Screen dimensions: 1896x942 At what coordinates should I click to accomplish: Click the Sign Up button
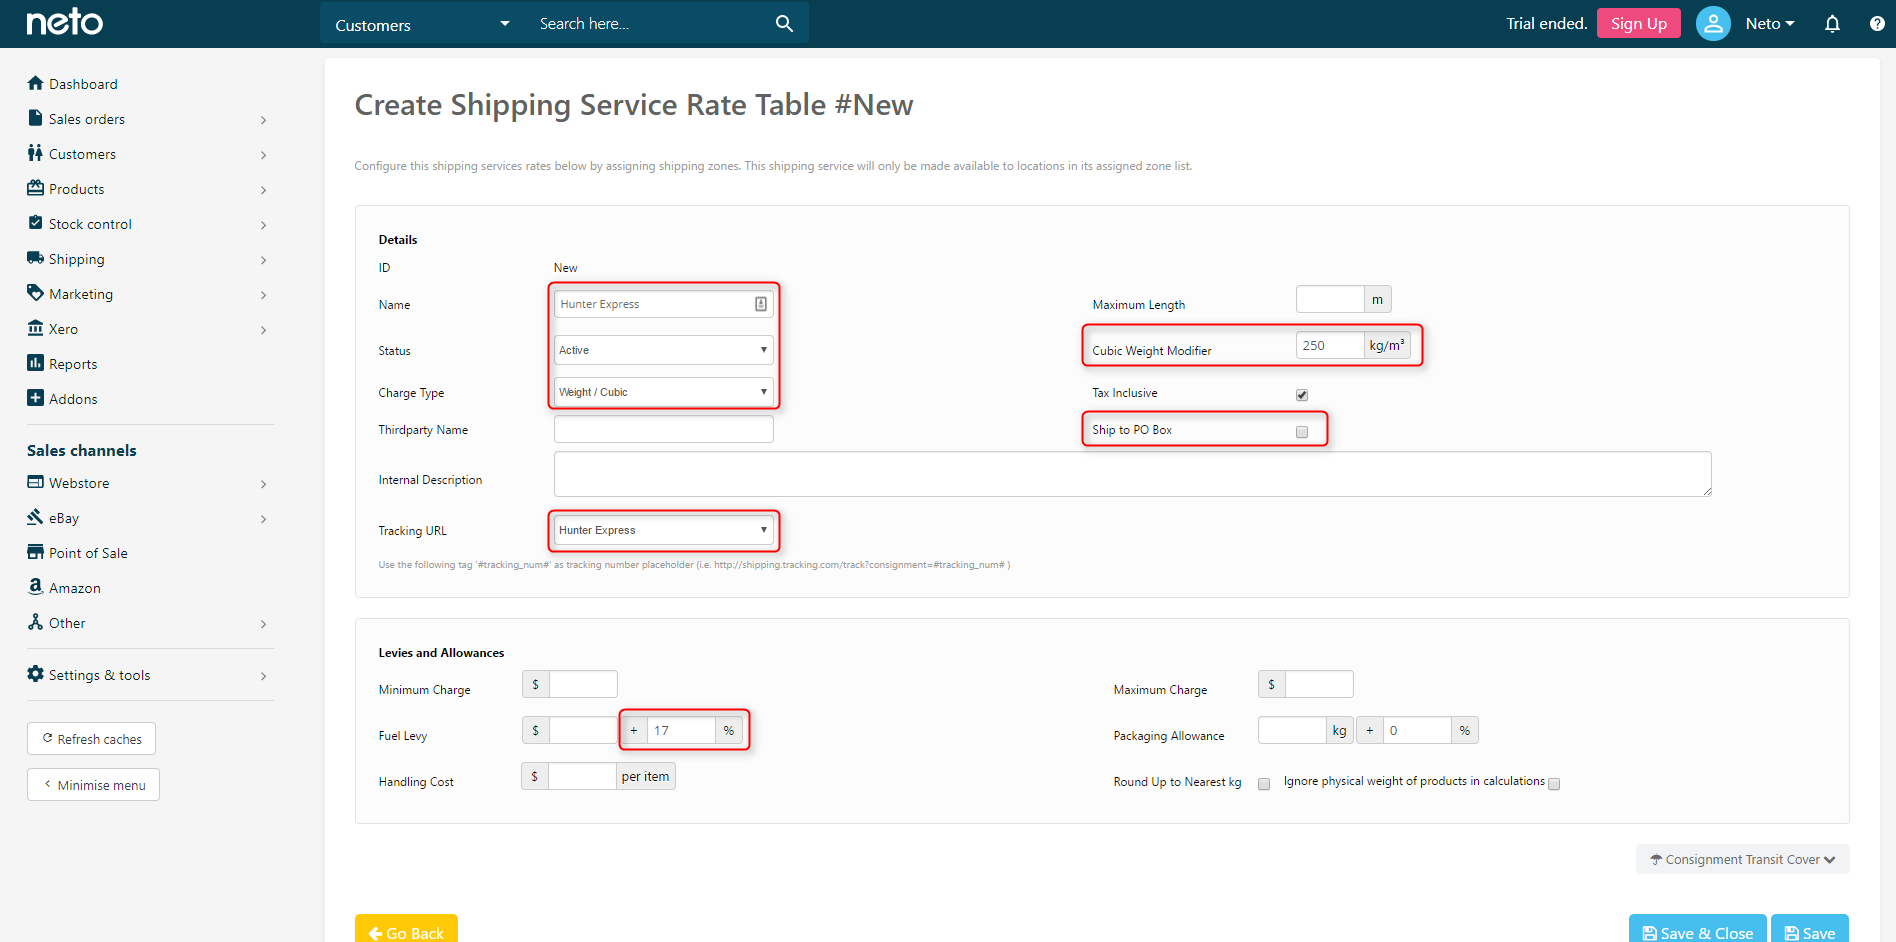pos(1638,23)
